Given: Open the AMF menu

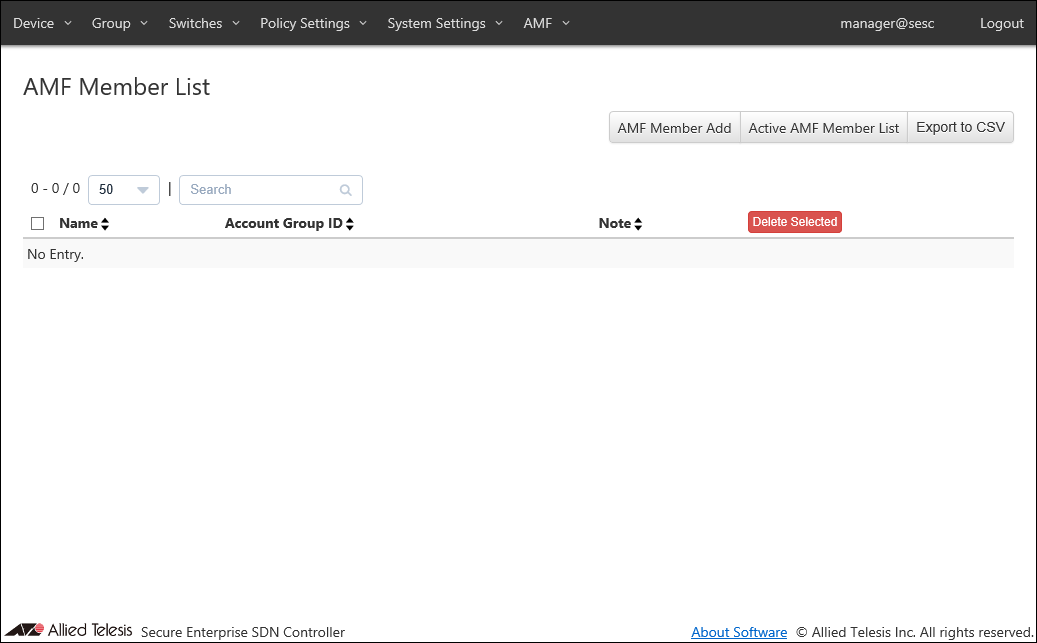Looking at the screenshot, I should click(546, 23).
